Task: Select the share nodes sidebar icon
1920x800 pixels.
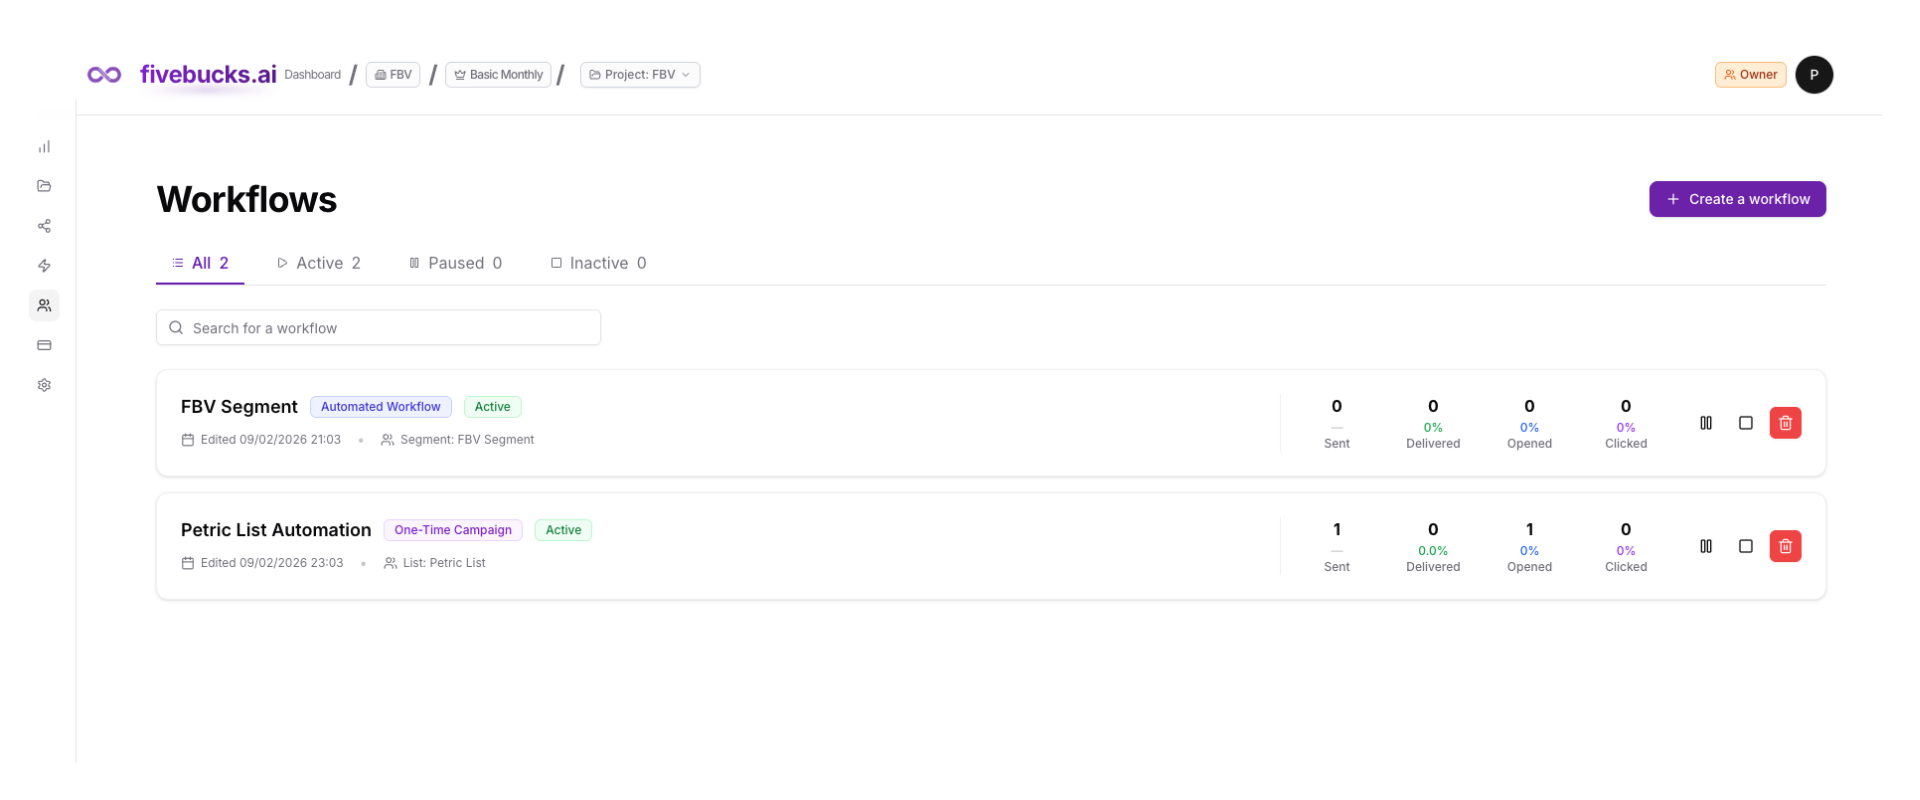Action: tap(44, 226)
